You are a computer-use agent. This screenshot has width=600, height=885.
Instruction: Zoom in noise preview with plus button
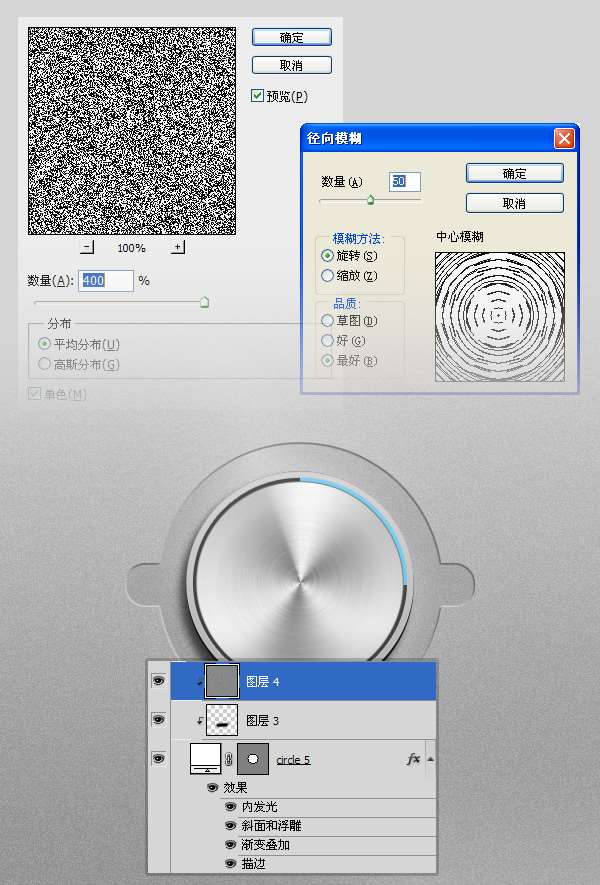pos(178,247)
